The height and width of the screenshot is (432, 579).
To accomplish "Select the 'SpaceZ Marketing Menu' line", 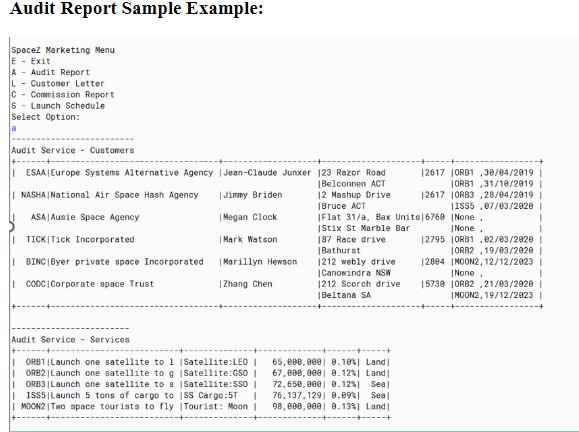I will [x=63, y=50].
